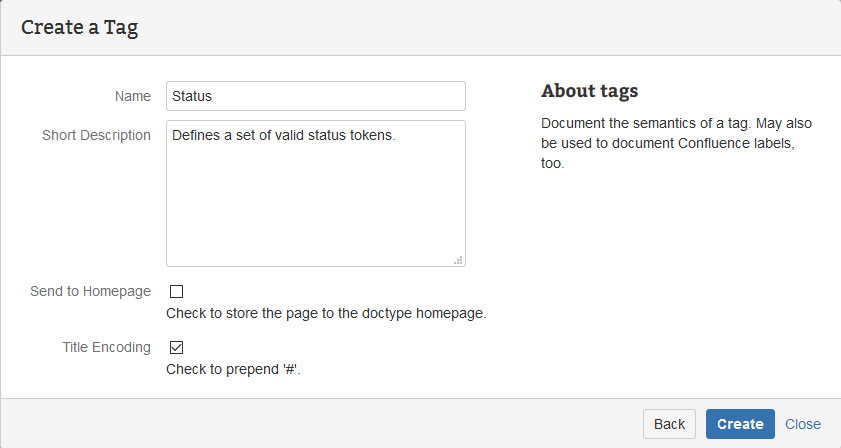
Task: Click the blue Create button
Action: point(740,424)
